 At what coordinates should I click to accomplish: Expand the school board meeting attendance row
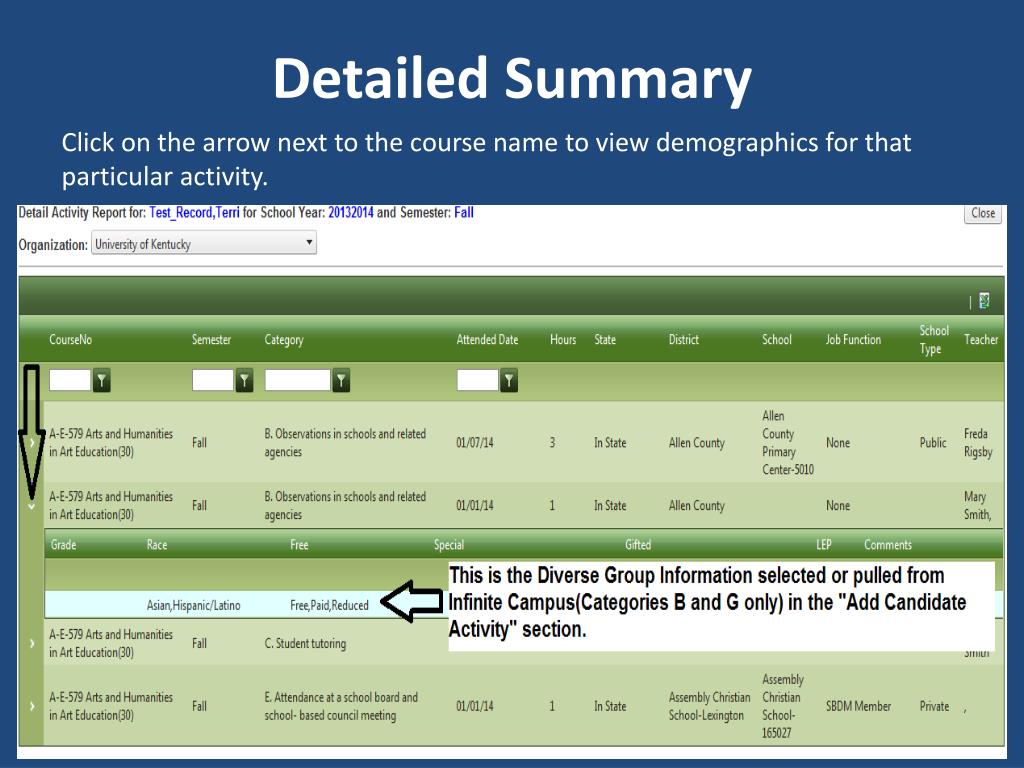click(31, 706)
